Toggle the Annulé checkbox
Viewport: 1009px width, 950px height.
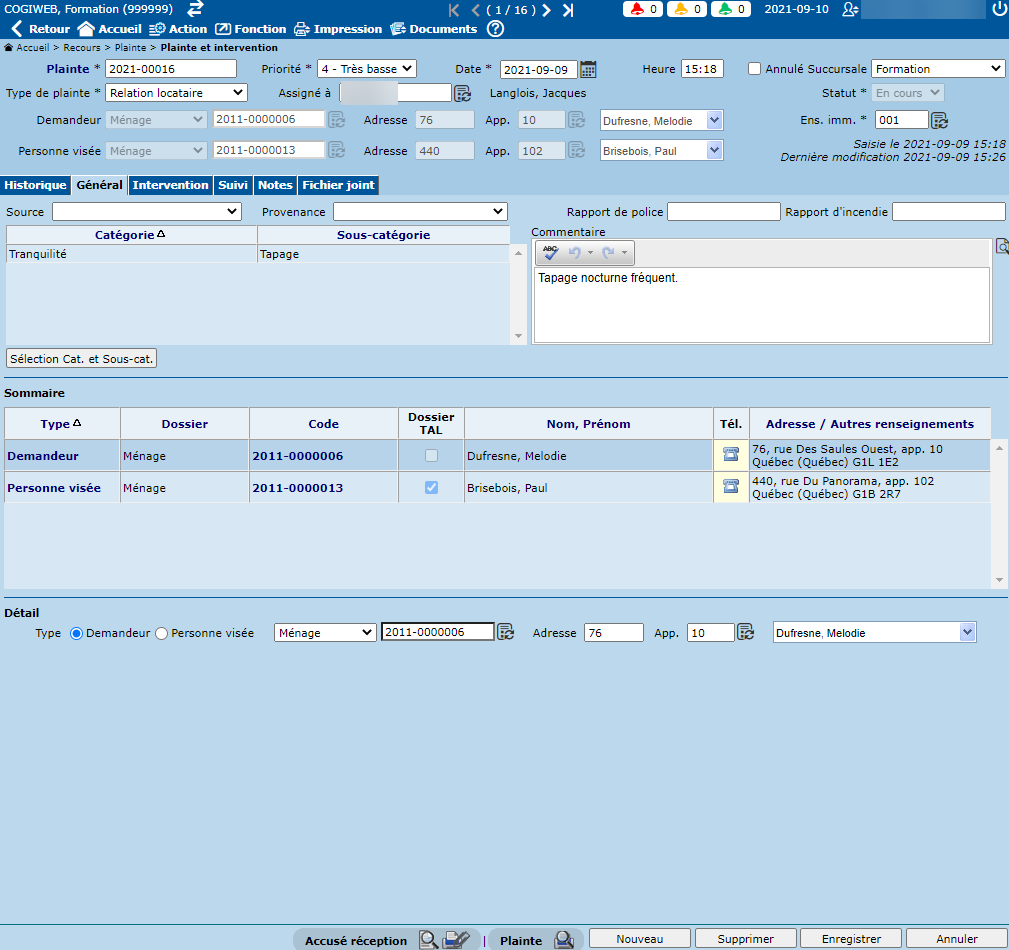[x=755, y=69]
